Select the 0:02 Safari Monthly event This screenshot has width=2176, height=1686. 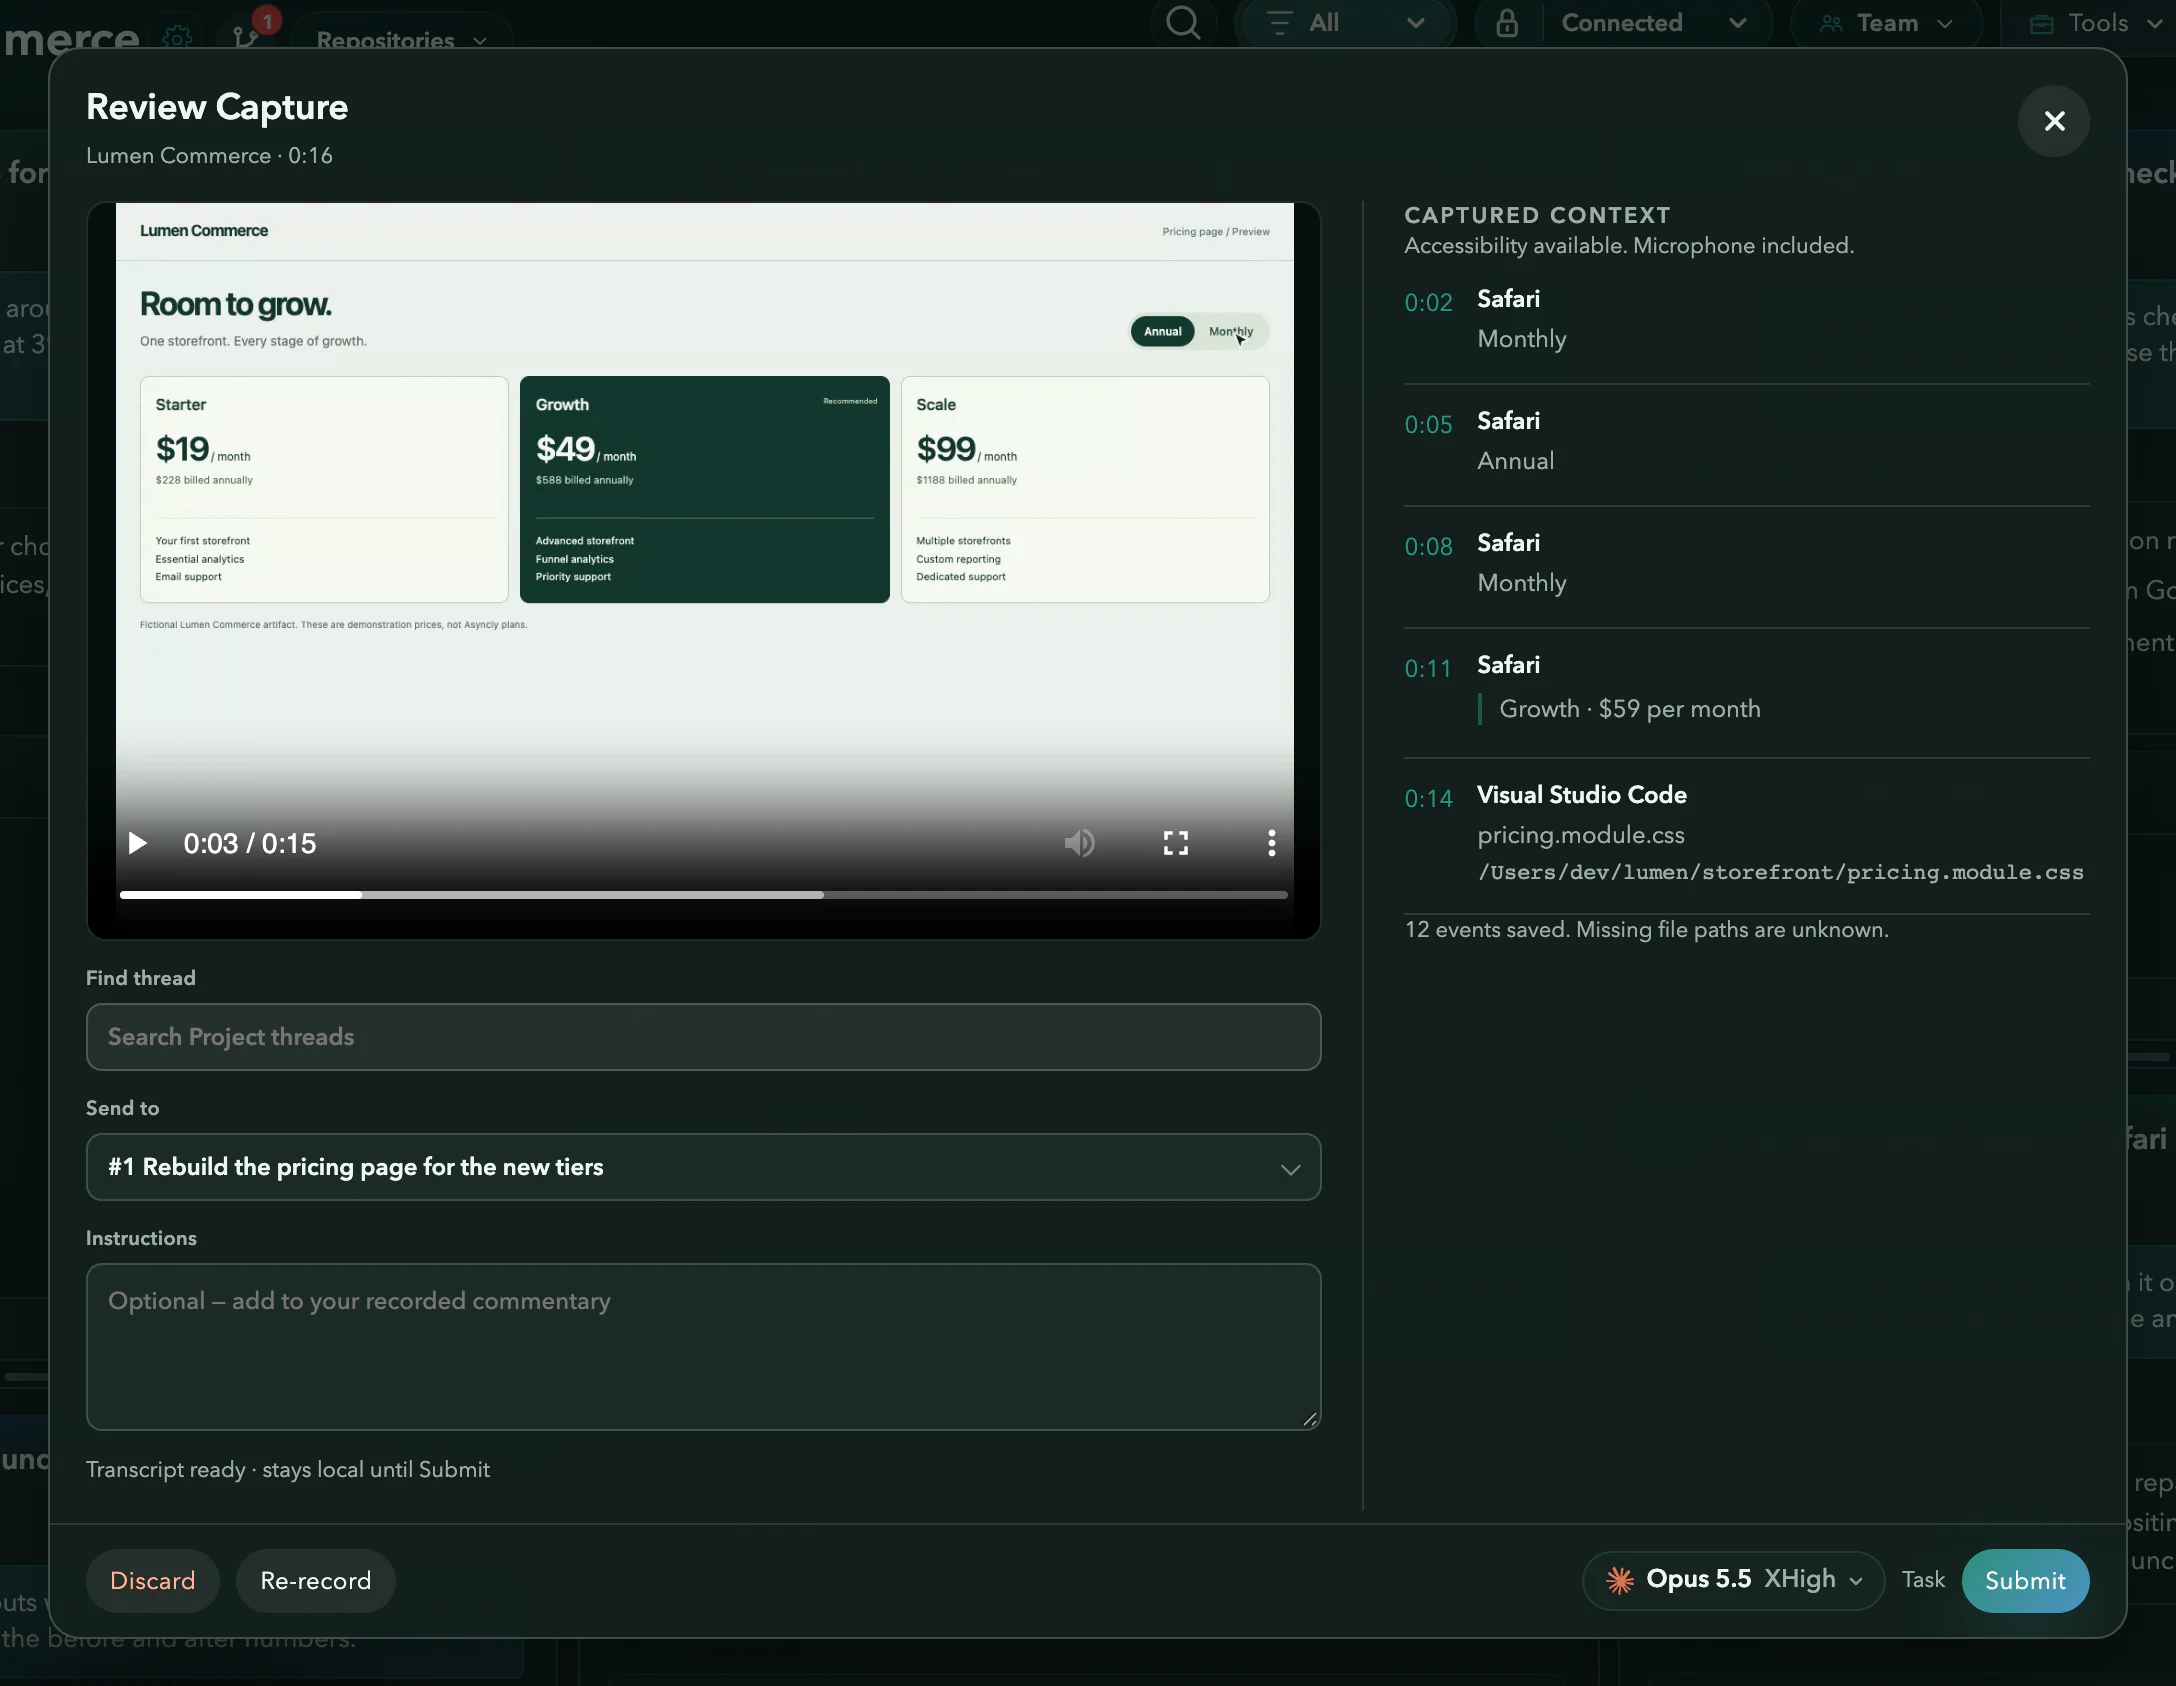[1746, 319]
